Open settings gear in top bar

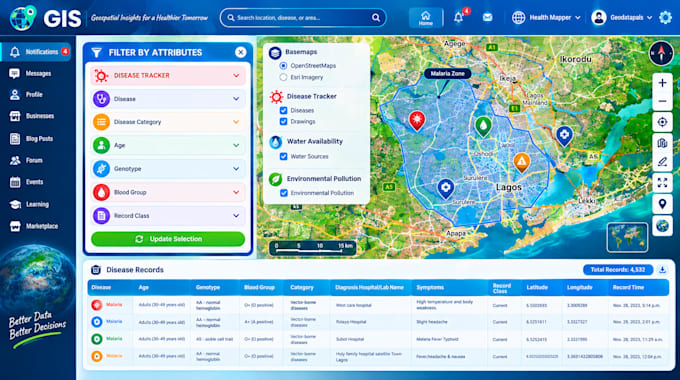pyautogui.click(x=665, y=18)
